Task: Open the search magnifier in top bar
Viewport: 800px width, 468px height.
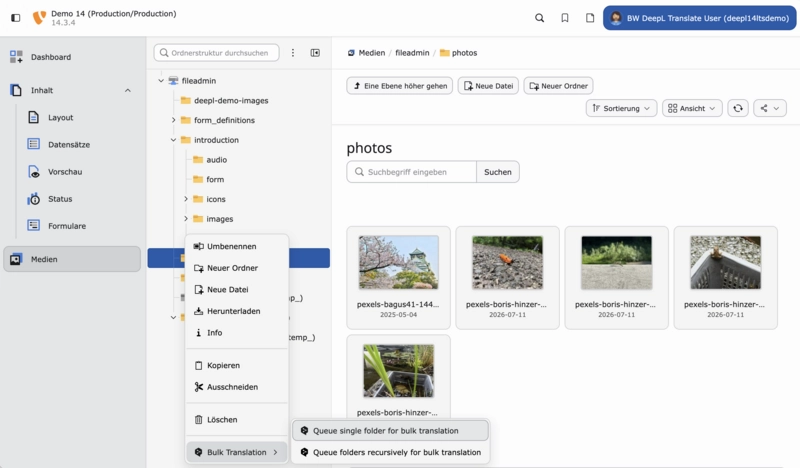Action: point(539,18)
